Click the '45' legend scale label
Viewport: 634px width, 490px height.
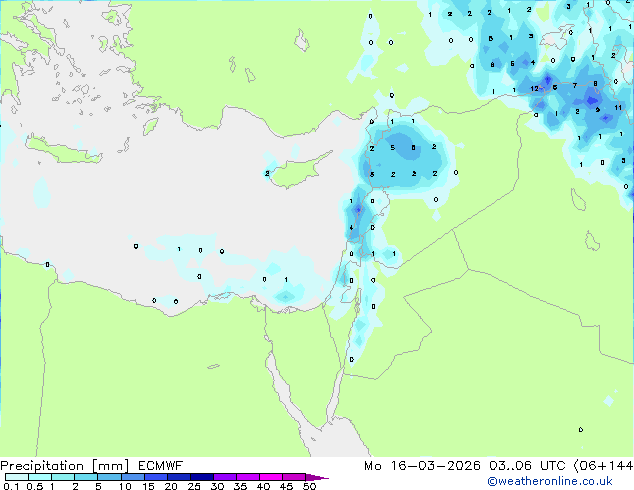click(287, 486)
